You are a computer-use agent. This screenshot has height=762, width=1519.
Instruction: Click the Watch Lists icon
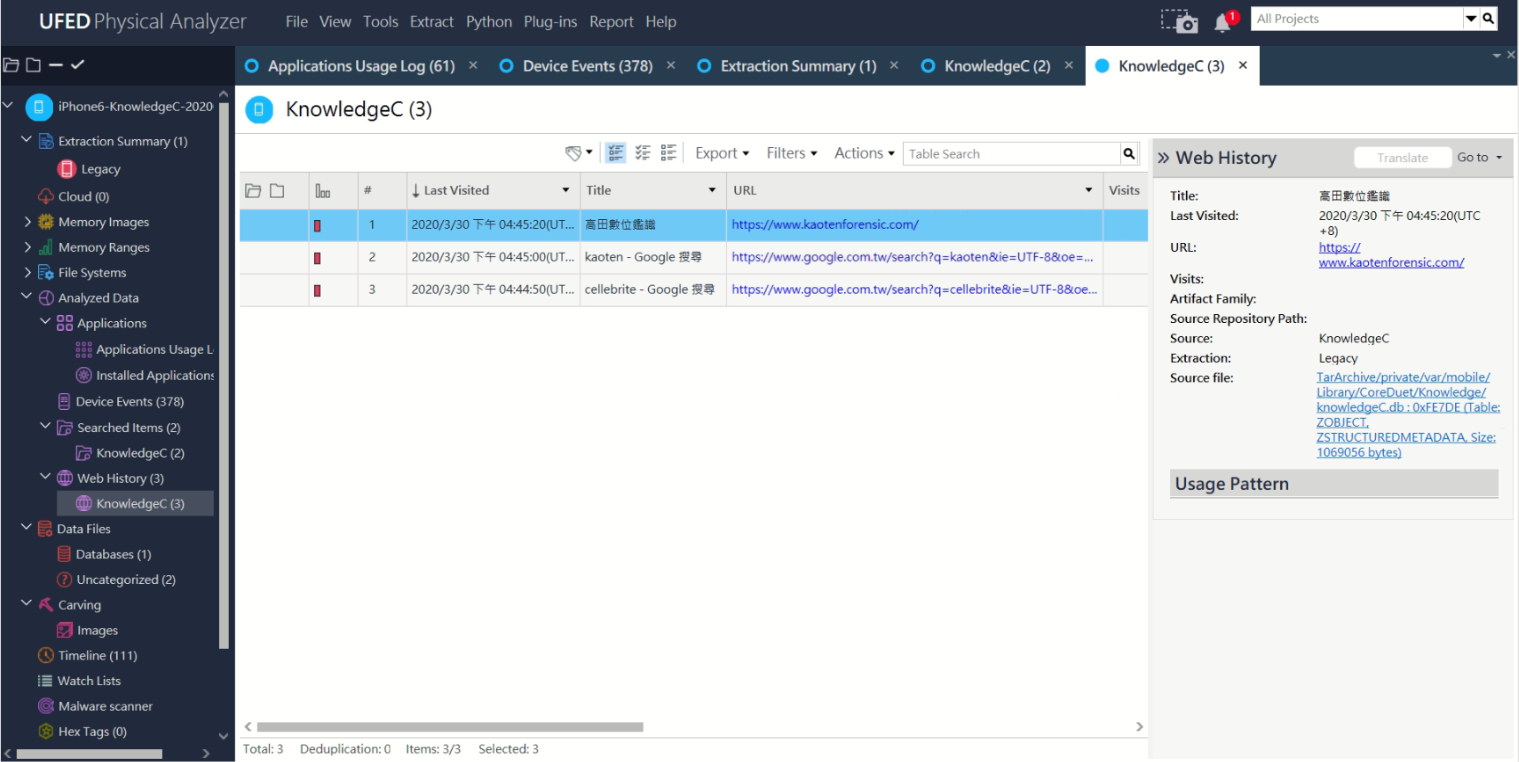point(46,680)
